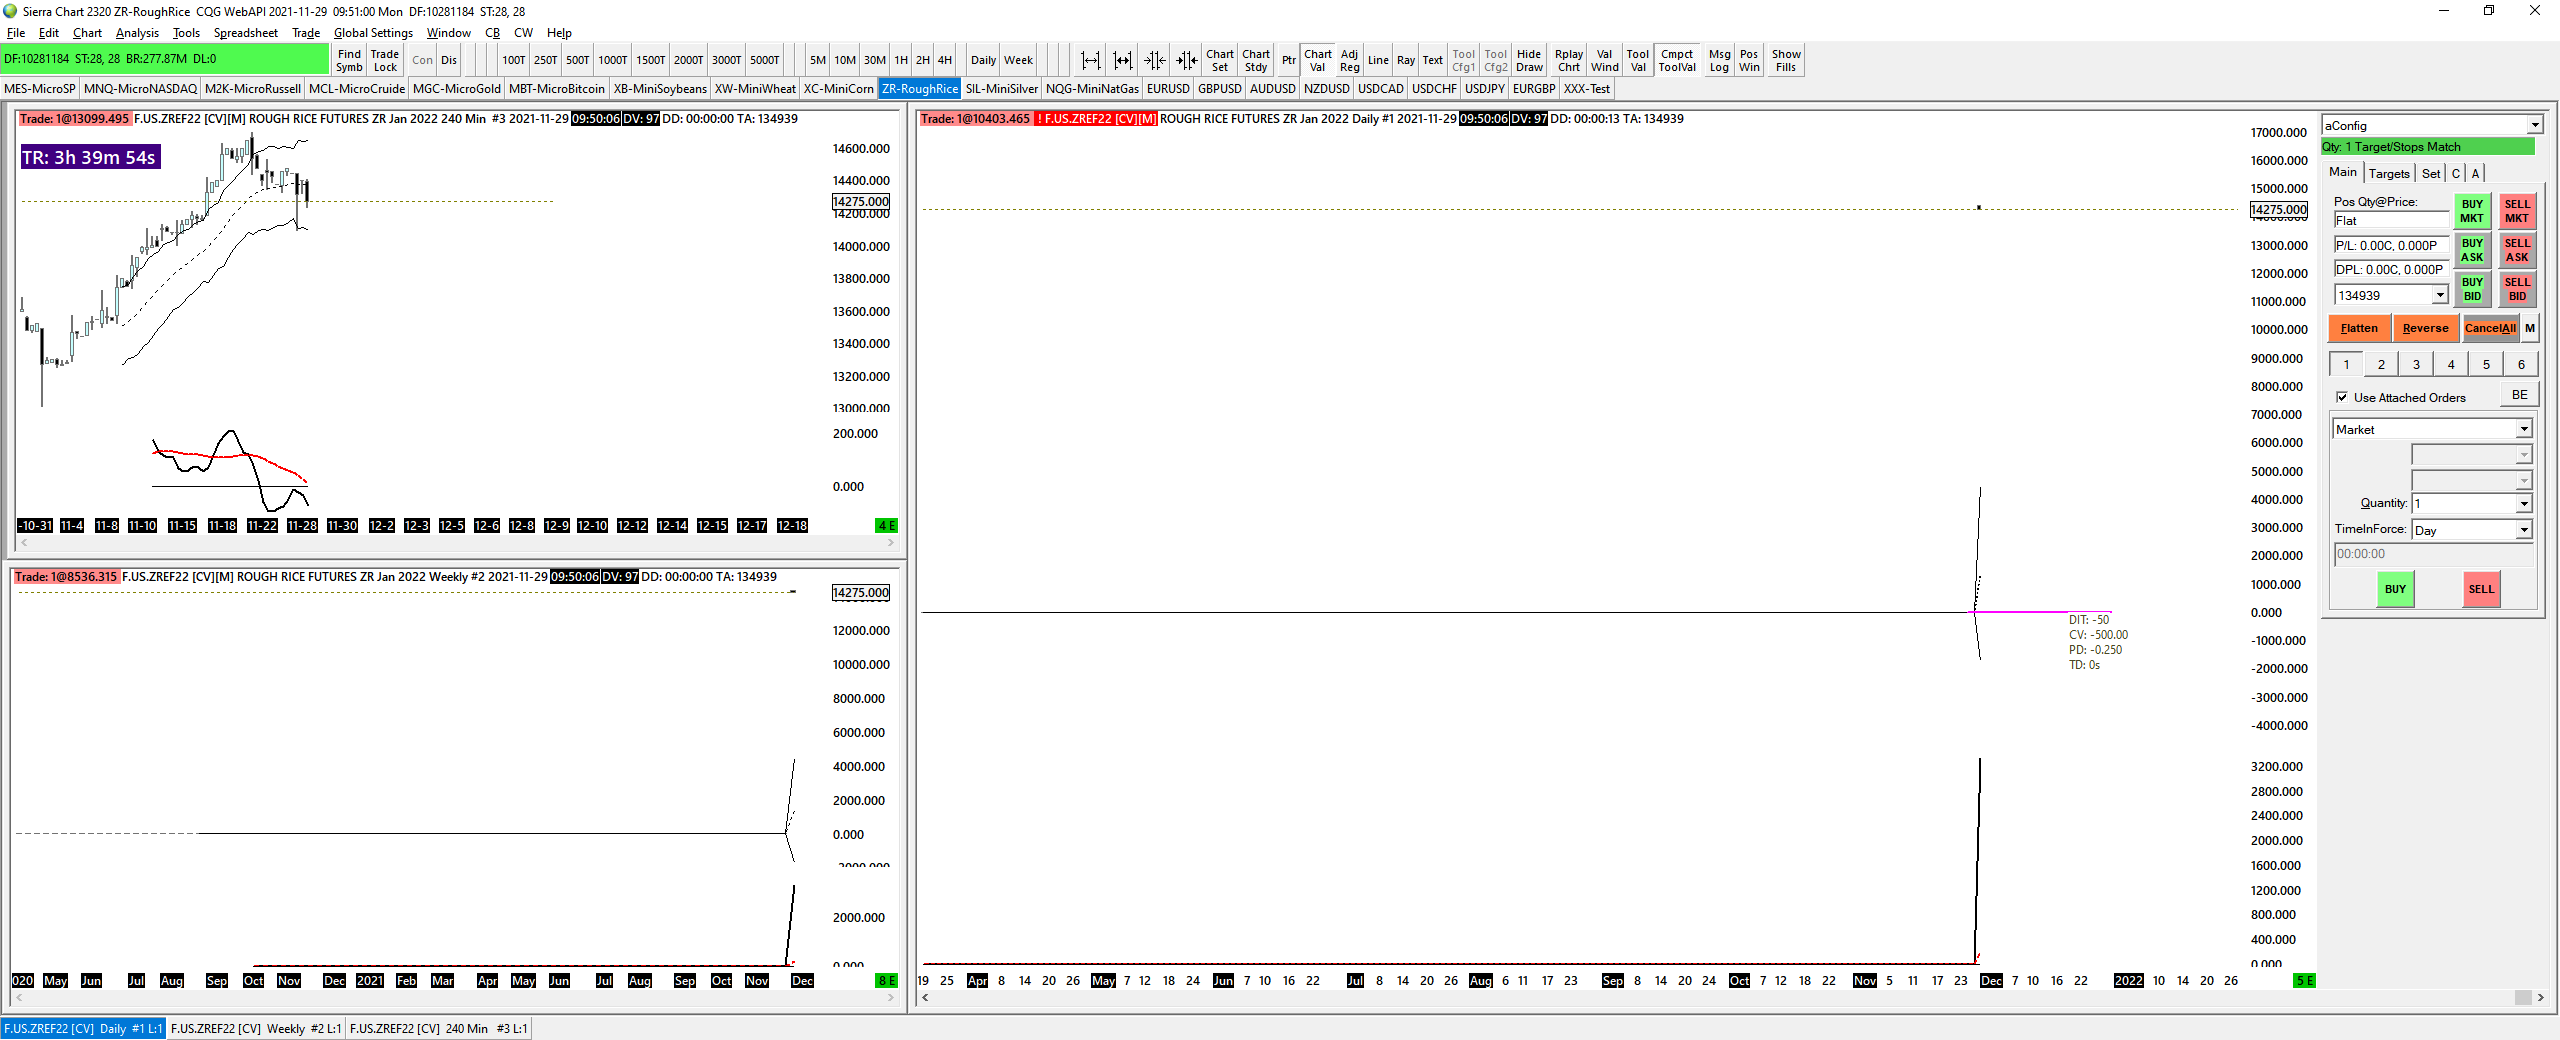Switch to the SIL-MiniSilver chartbook tab
Image resolution: width=2560 pixels, height=1040 pixels.
coord(1002,89)
